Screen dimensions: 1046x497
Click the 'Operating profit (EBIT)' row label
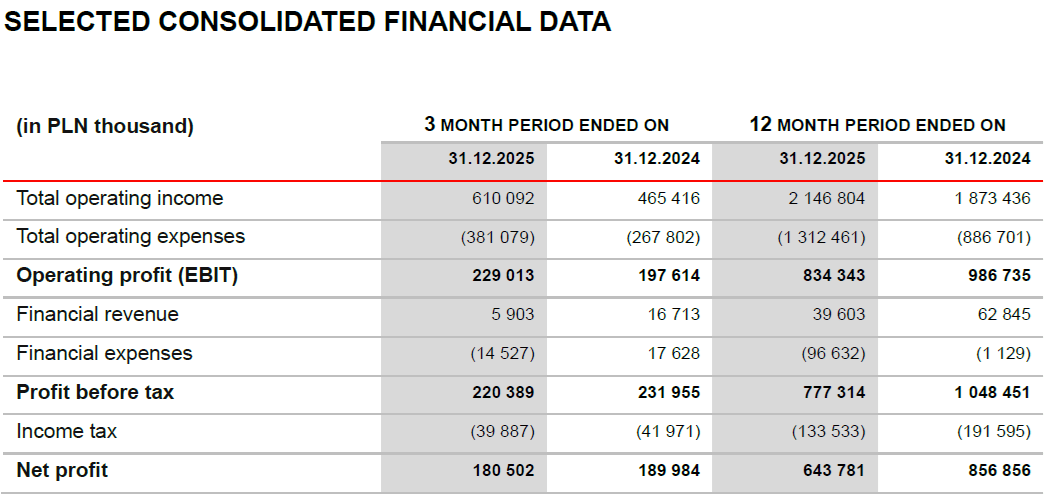point(127,276)
